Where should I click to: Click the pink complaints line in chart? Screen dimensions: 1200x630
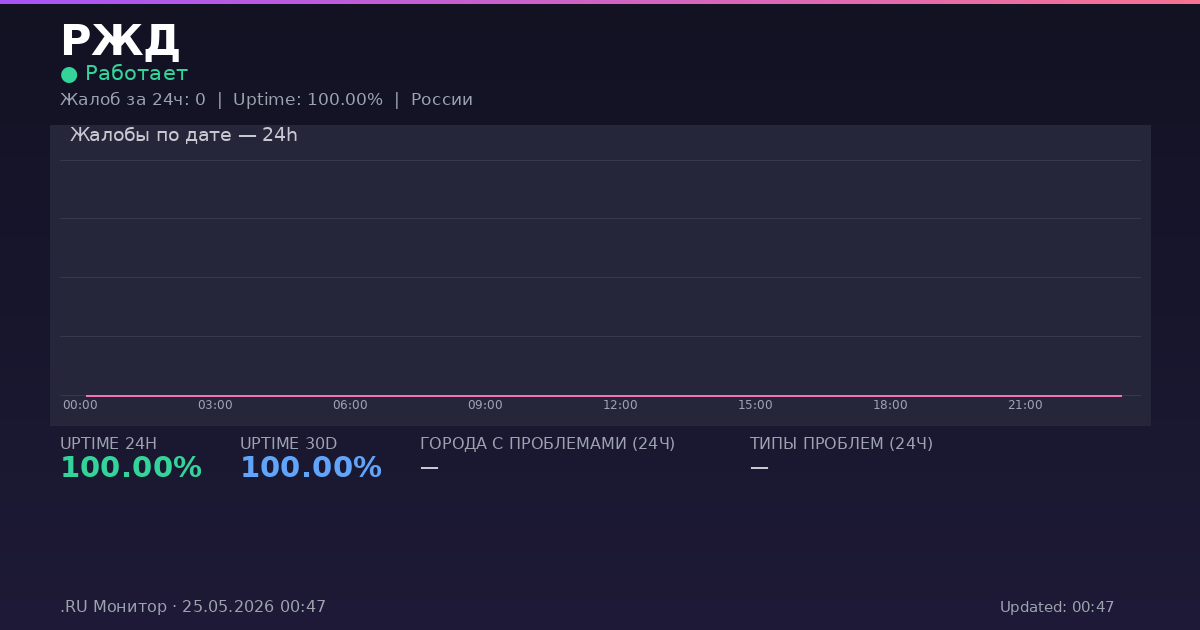click(x=603, y=396)
